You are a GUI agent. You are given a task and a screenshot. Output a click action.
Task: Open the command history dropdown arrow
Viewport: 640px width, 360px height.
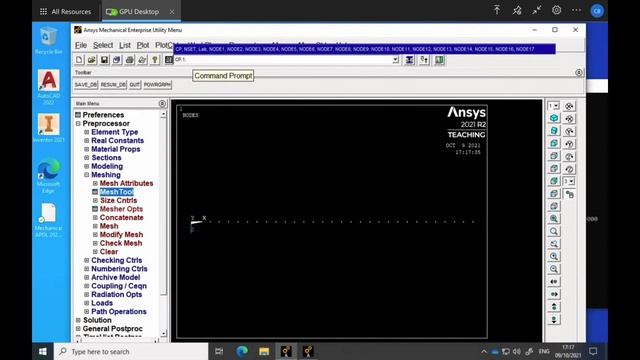[x=396, y=60]
